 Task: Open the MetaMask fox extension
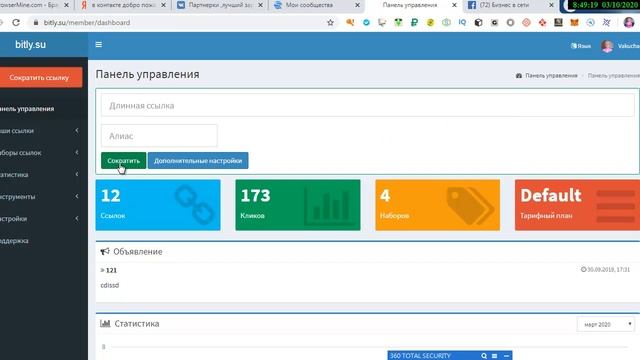point(574,23)
